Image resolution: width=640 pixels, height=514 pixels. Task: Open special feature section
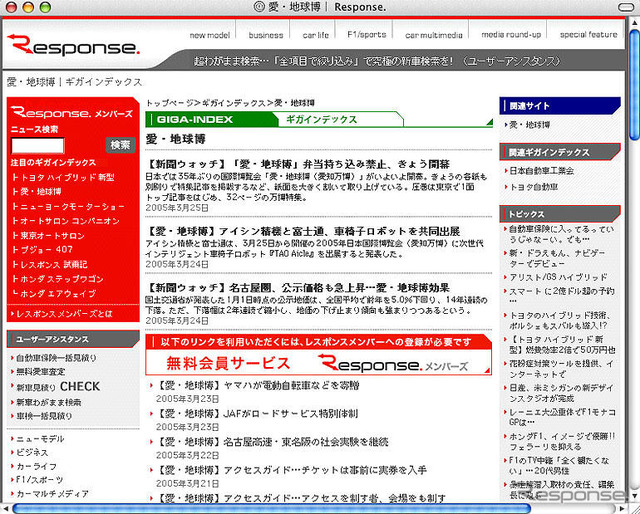coord(589,35)
